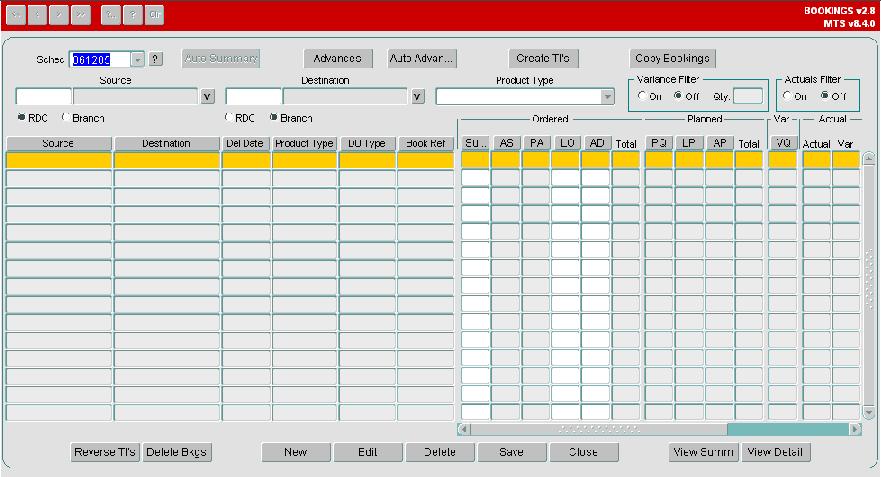
Task: Turn Variance Filter On
Action: (642, 96)
